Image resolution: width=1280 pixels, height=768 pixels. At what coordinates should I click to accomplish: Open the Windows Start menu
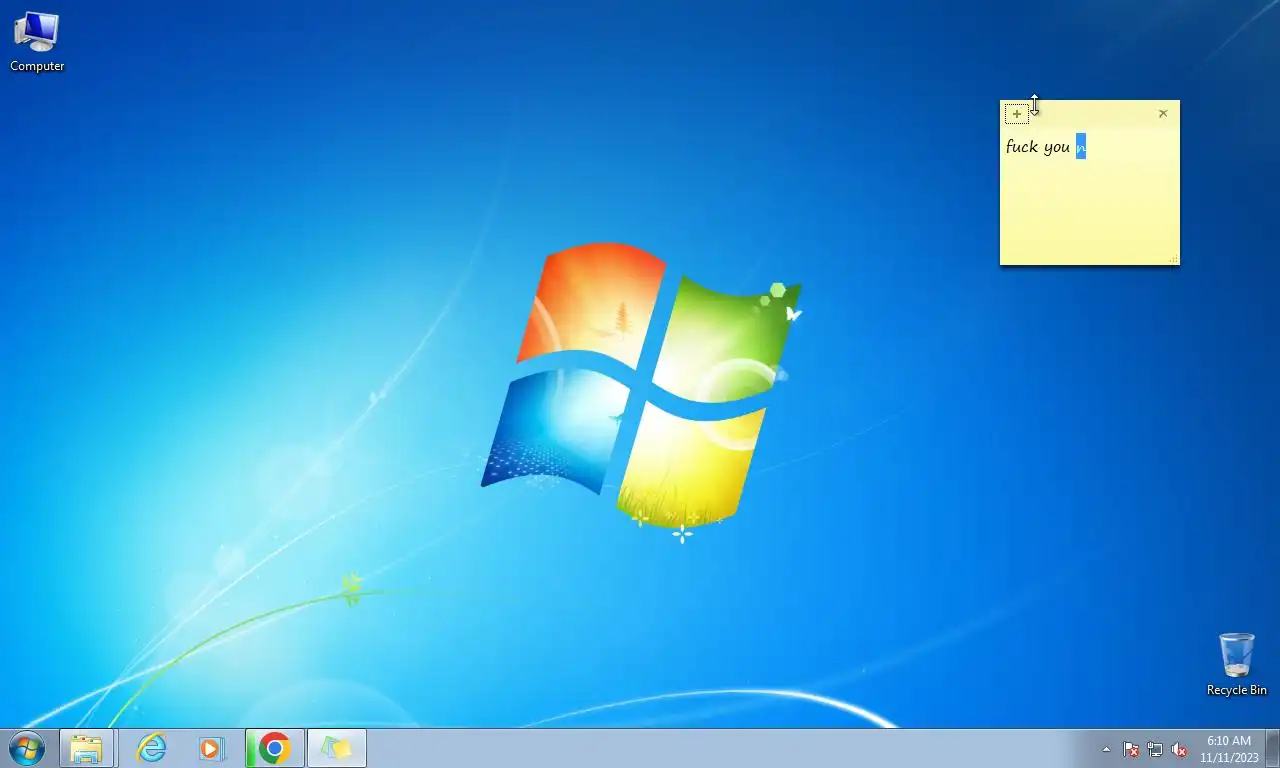point(26,748)
